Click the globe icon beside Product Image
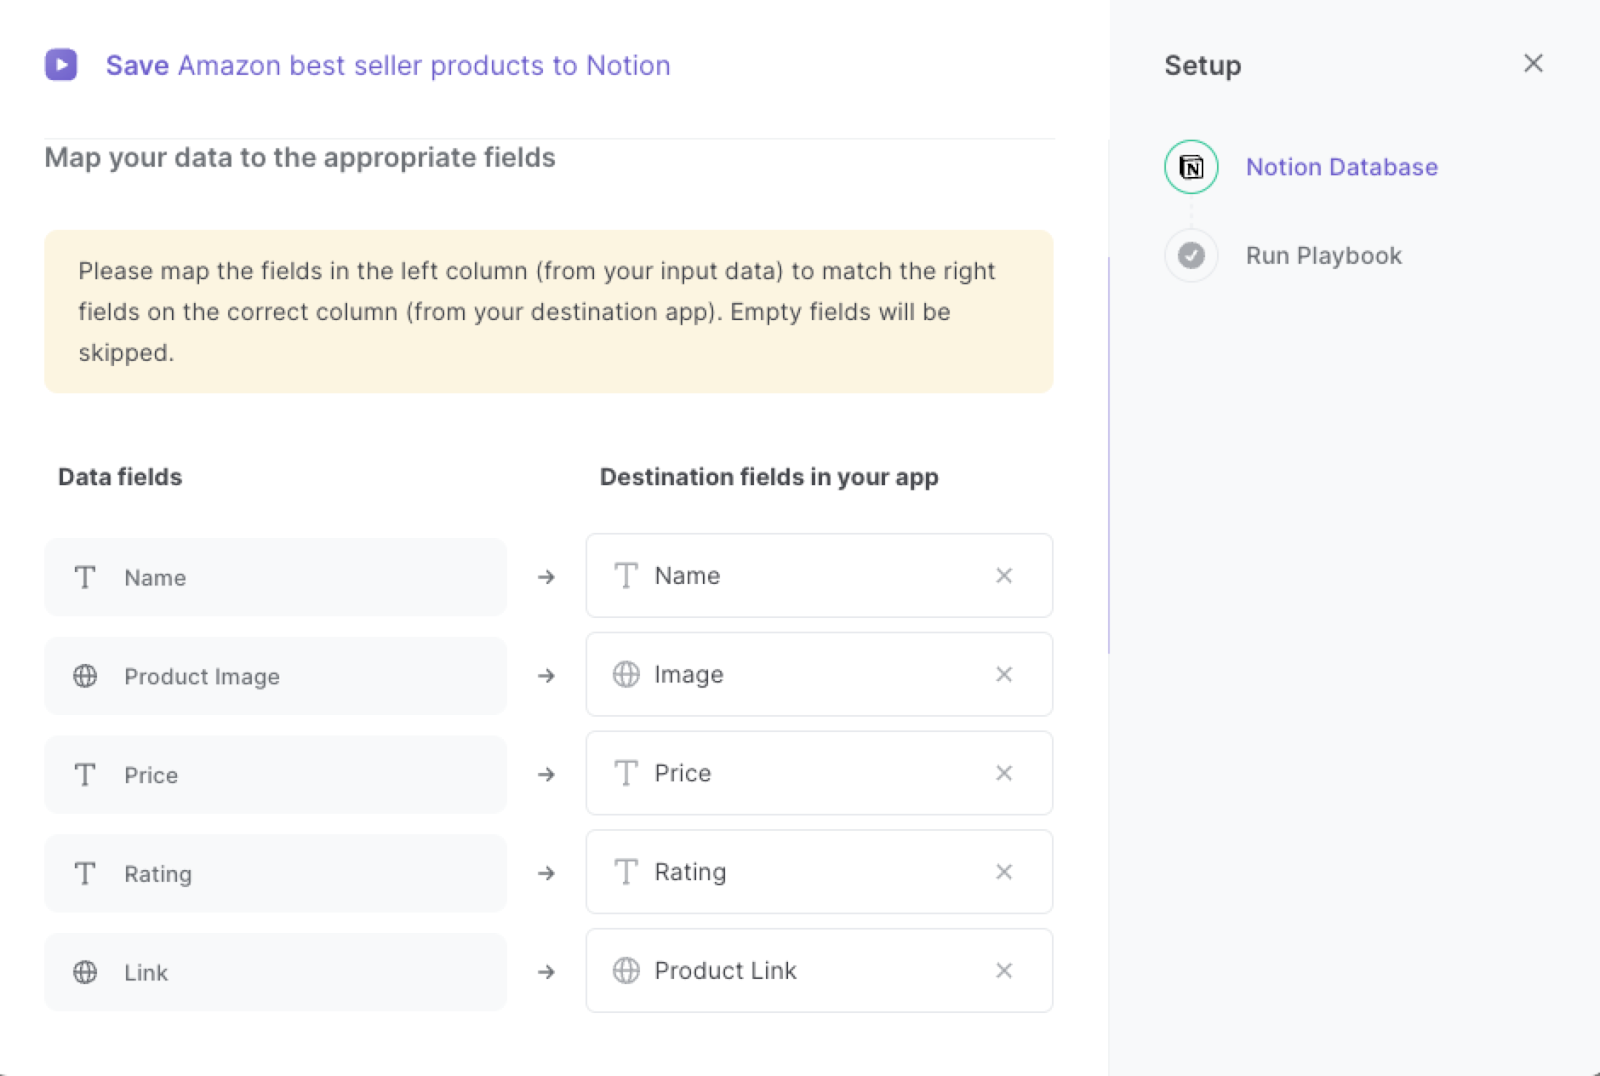 [85, 676]
